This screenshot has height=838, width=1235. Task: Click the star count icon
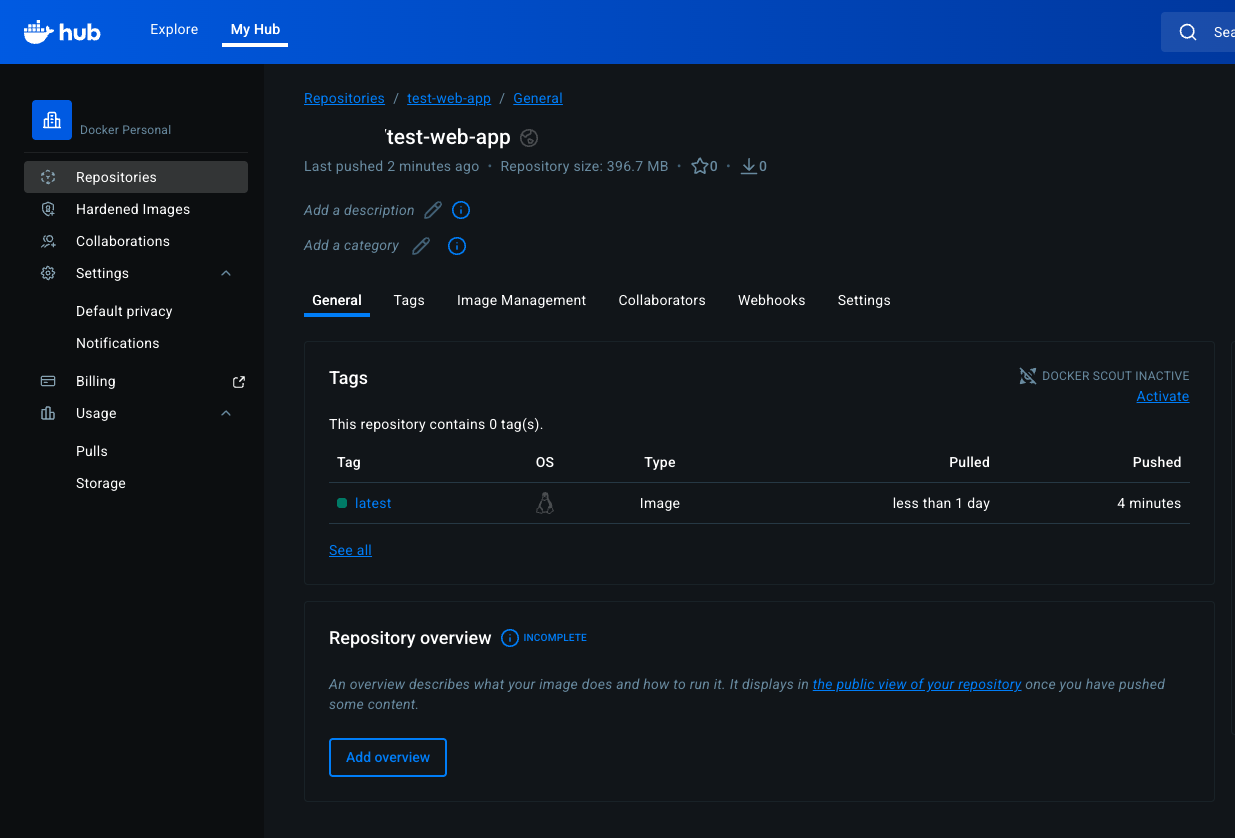(x=700, y=166)
